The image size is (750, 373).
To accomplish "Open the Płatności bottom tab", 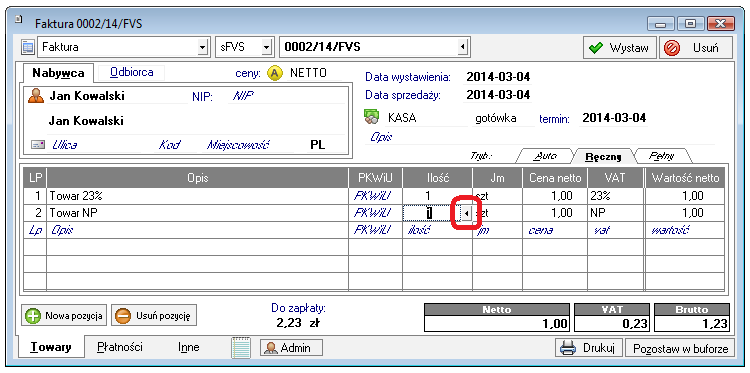I will pyautogui.click(x=120, y=347).
